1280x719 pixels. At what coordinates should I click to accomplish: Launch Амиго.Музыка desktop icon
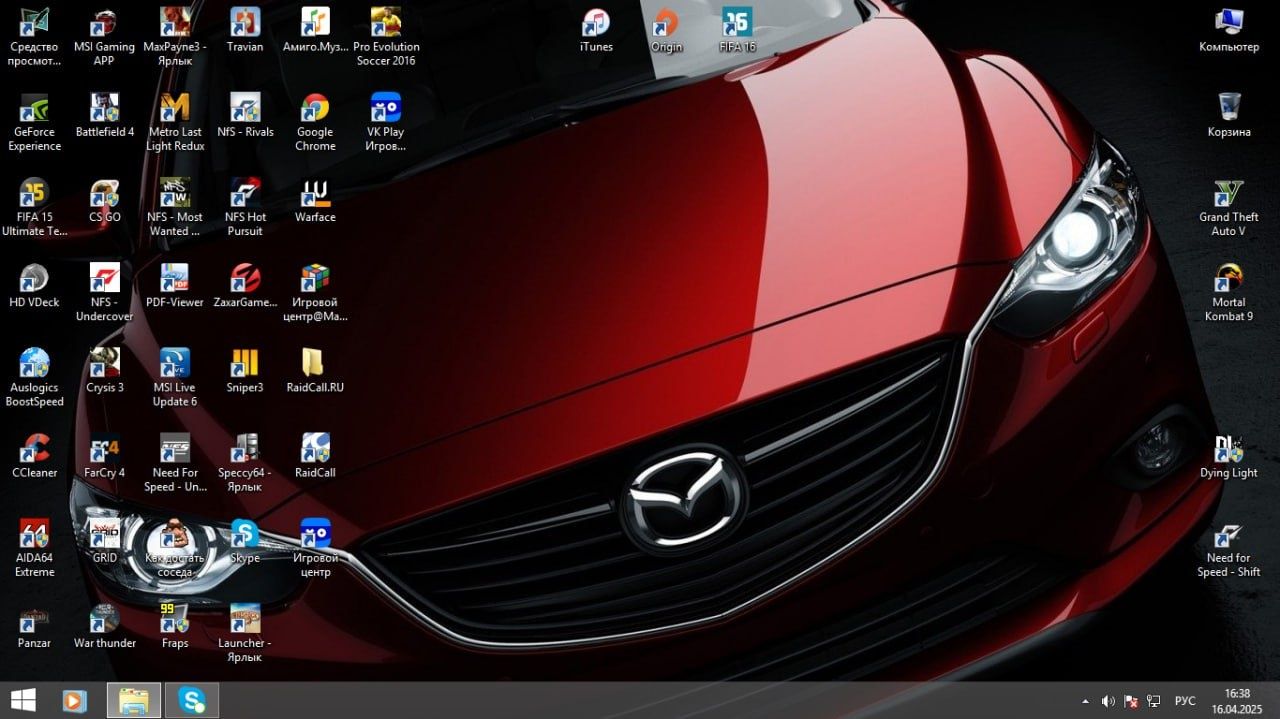click(315, 30)
